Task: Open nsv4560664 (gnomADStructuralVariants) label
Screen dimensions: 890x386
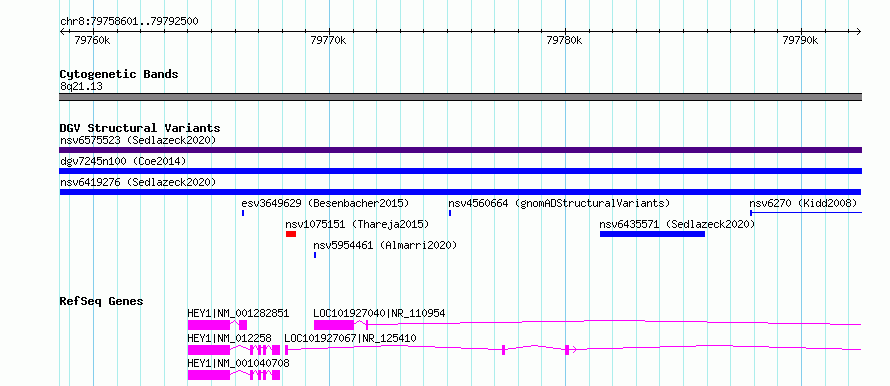Action: coord(559,203)
